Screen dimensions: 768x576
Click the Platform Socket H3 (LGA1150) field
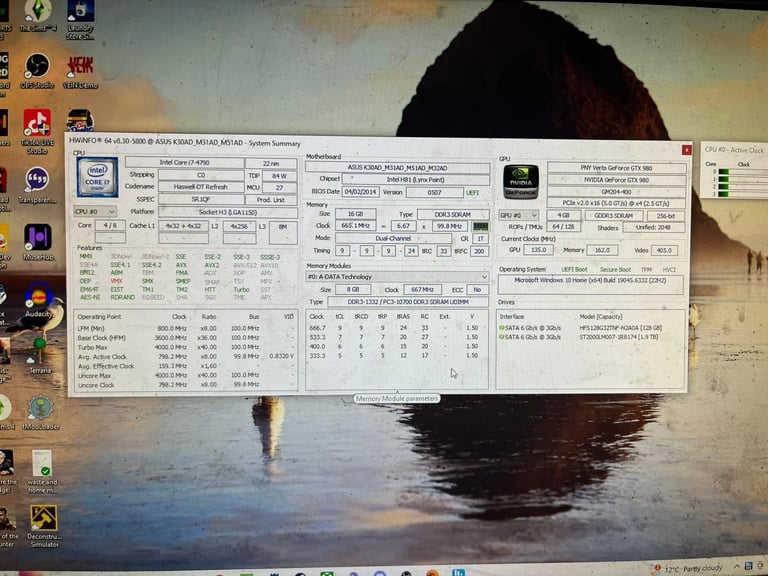[x=228, y=212]
